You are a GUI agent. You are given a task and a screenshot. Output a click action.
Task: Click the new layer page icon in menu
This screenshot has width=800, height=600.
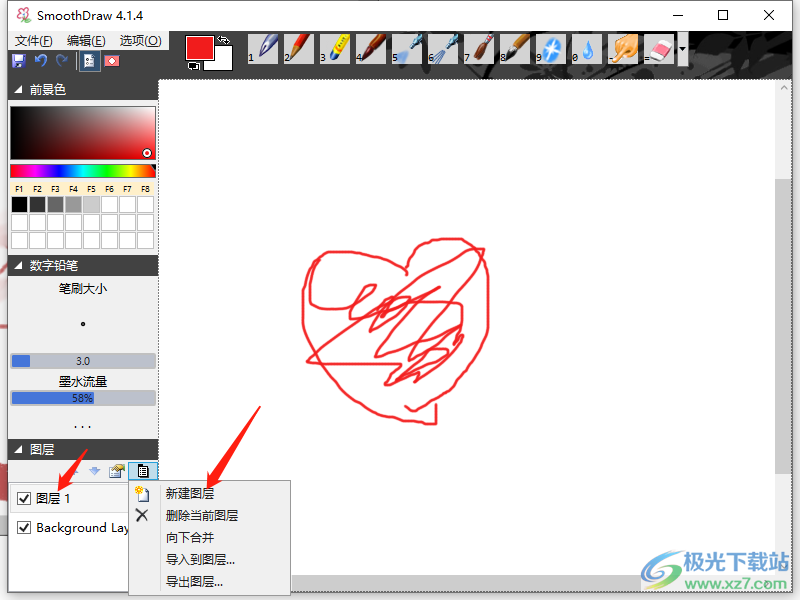[x=142, y=493]
